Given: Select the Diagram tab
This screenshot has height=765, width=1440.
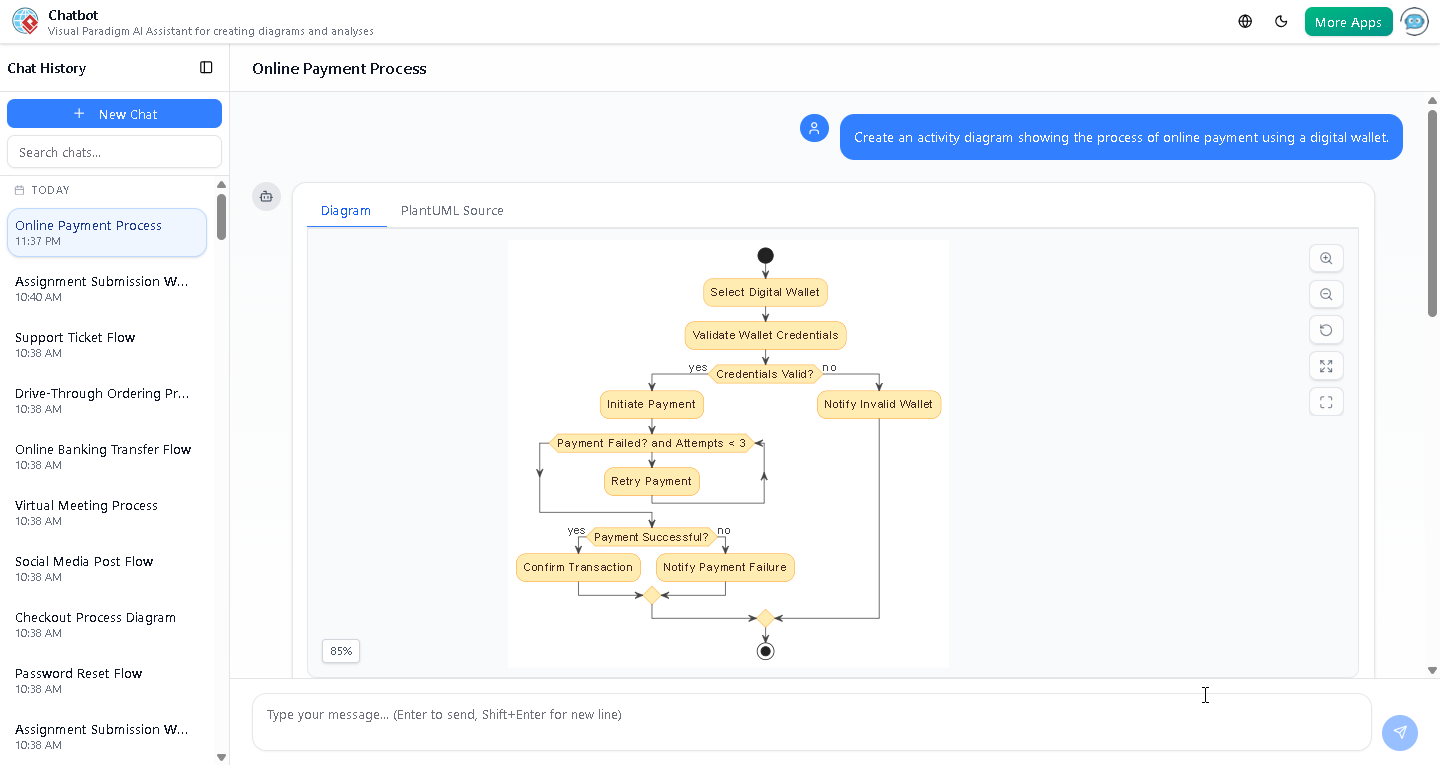Looking at the screenshot, I should click(x=346, y=210).
